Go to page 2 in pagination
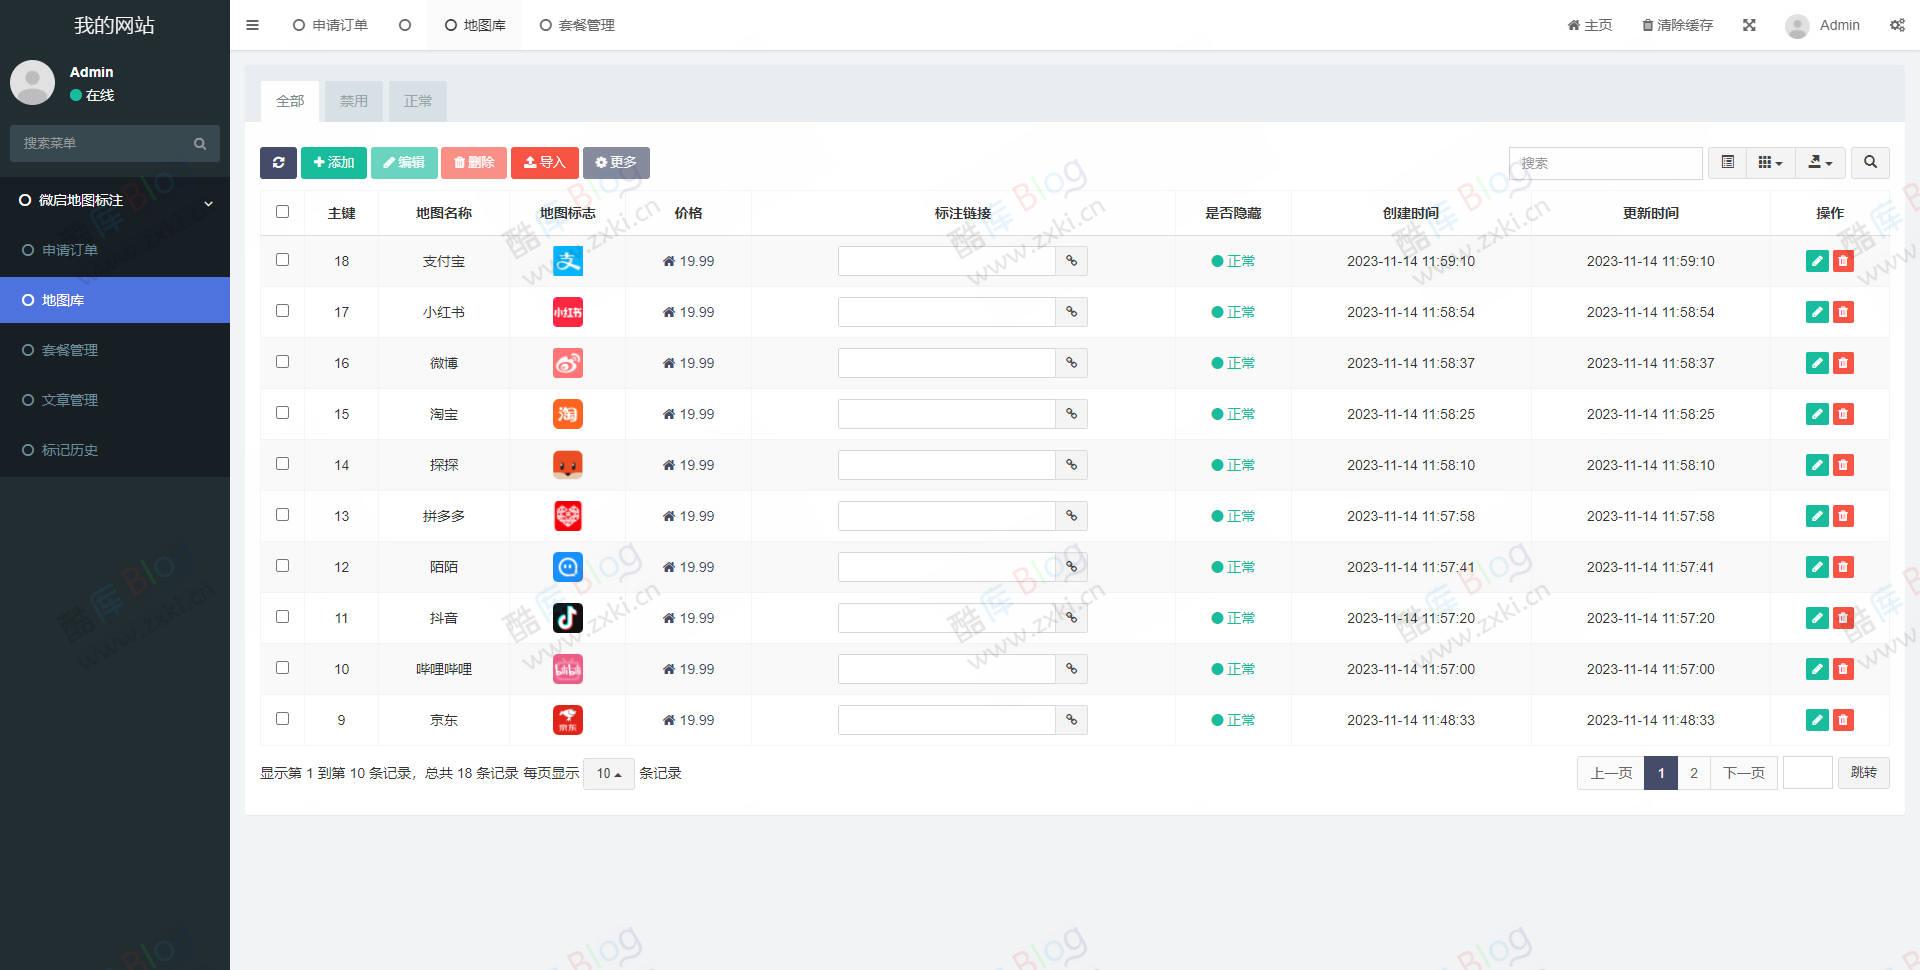 point(1693,772)
